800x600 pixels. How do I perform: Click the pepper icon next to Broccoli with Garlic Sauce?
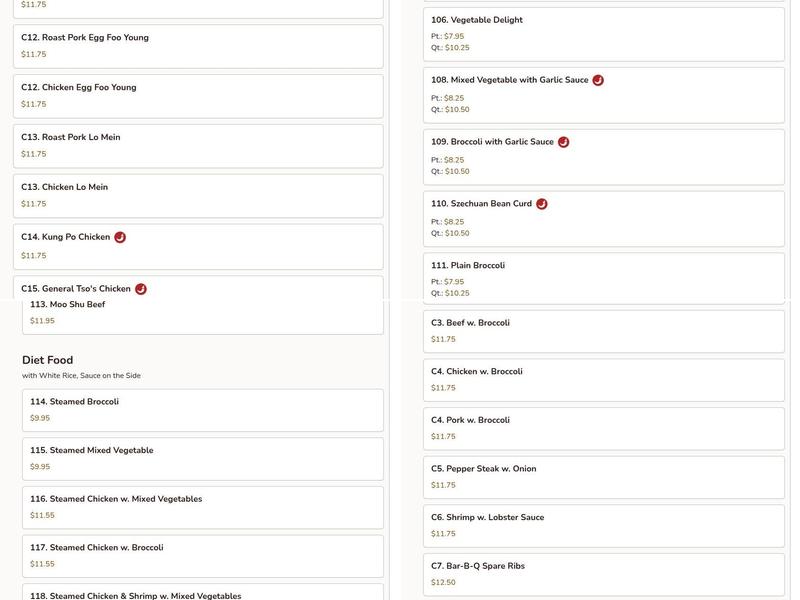click(x=562, y=141)
